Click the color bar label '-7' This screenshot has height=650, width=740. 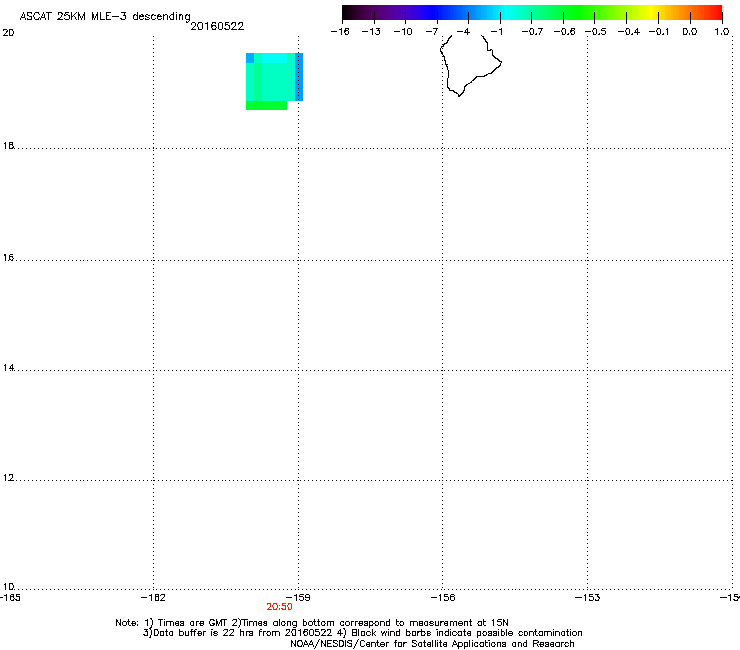pyautogui.click(x=432, y=32)
